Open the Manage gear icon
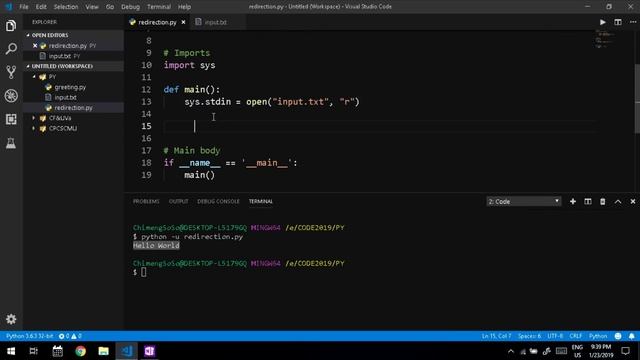The height and width of the screenshot is (360, 640). coord(11,319)
